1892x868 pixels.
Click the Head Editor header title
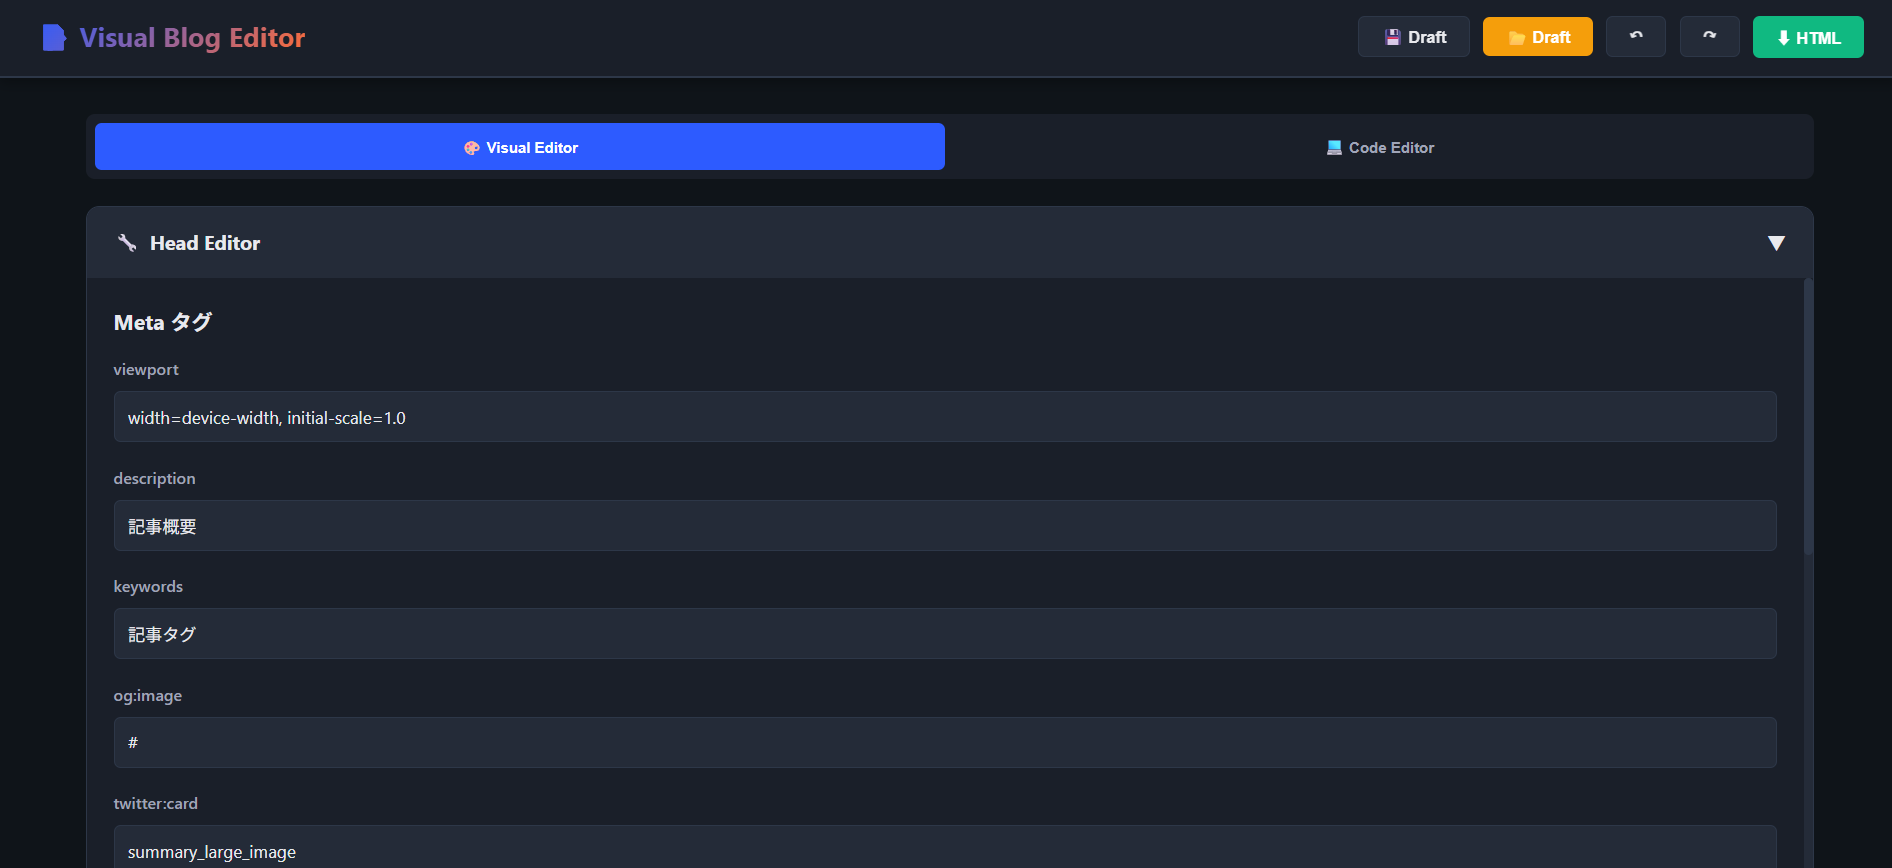(205, 243)
